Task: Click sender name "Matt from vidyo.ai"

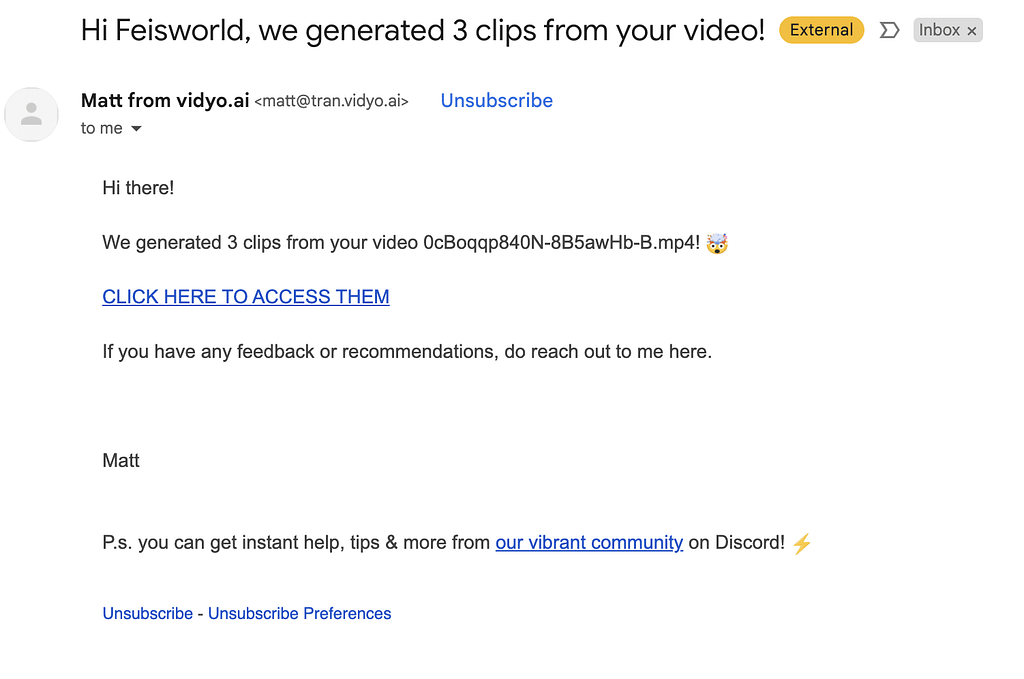Action: [165, 101]
